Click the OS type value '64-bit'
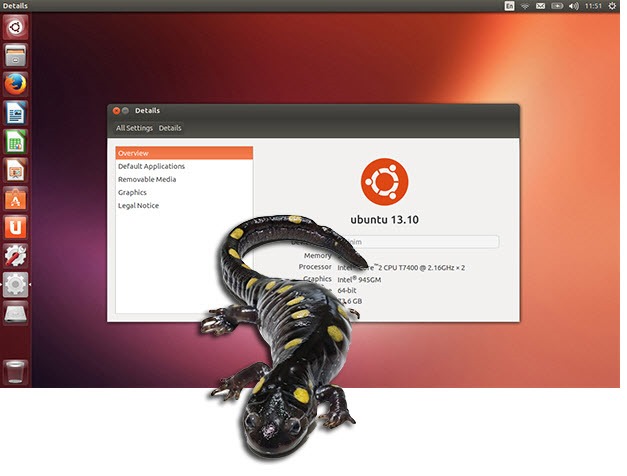 coord(347,290)
